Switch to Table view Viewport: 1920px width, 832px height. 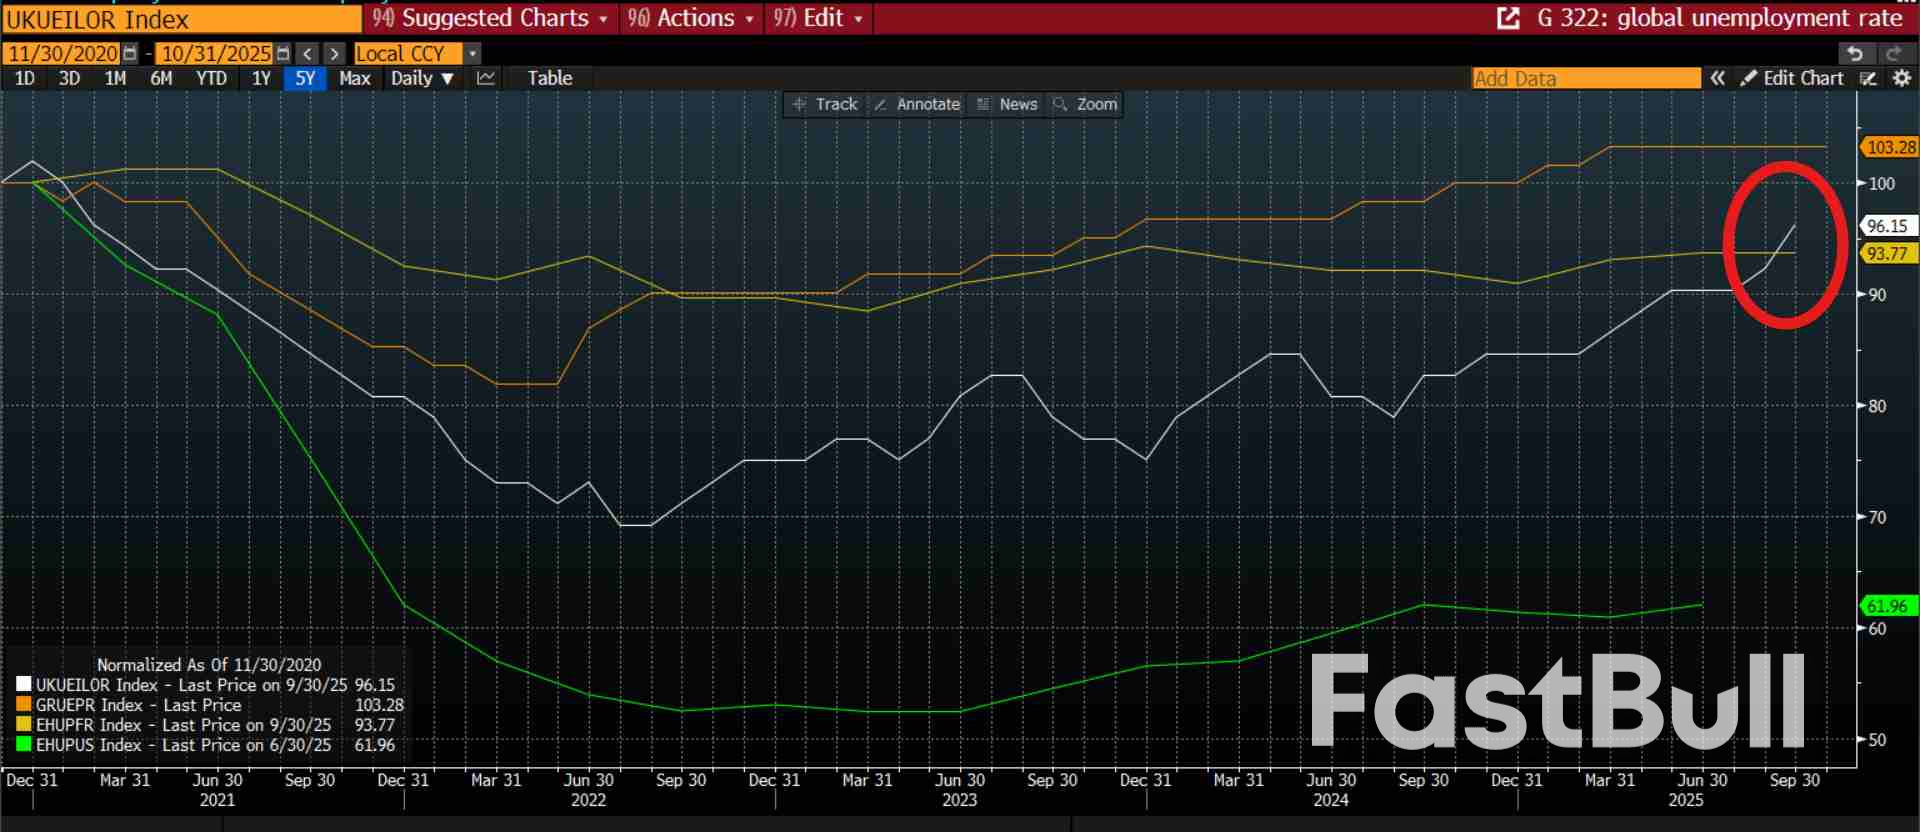coord(549,78)
